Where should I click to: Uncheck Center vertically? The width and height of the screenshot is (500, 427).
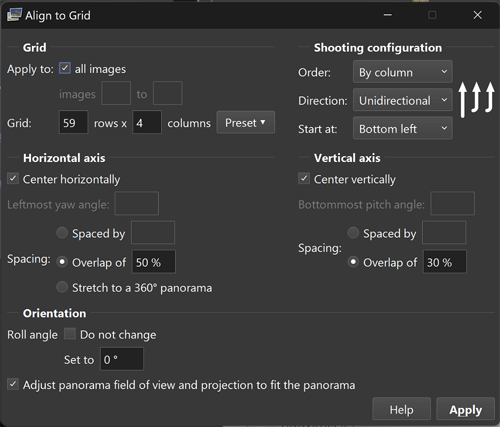(304, 179)
